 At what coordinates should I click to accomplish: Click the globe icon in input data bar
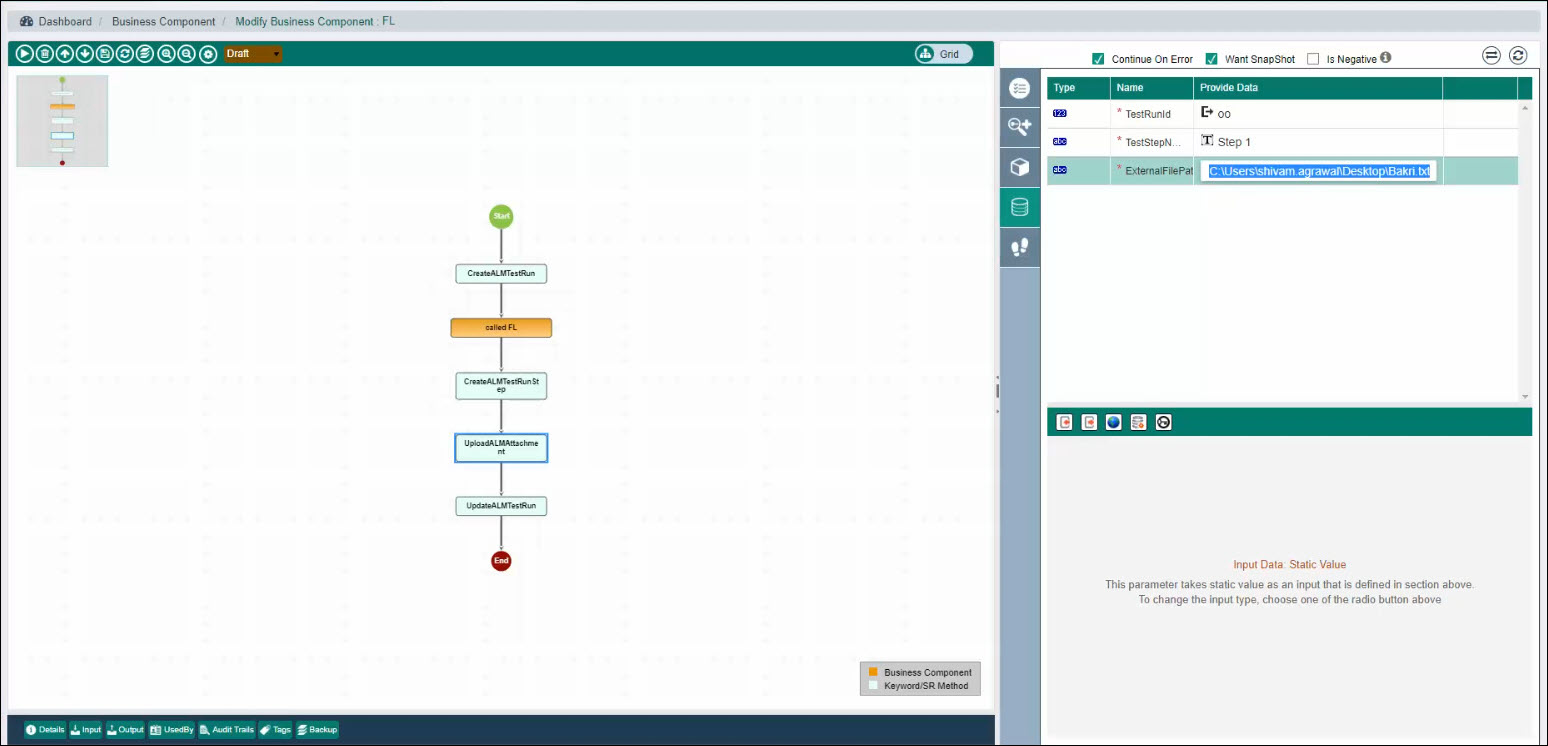pos(1113,422)
